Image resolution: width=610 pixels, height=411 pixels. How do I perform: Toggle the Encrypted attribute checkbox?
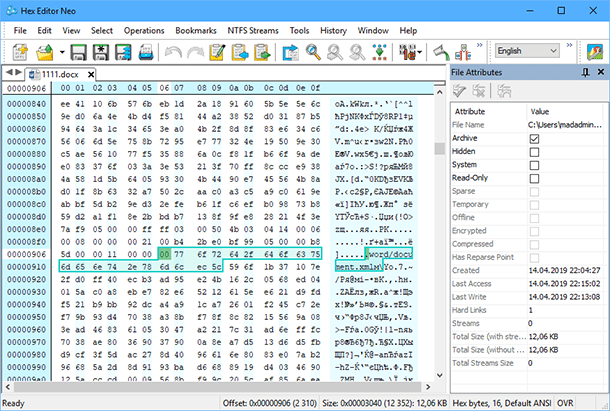point(534,231)
